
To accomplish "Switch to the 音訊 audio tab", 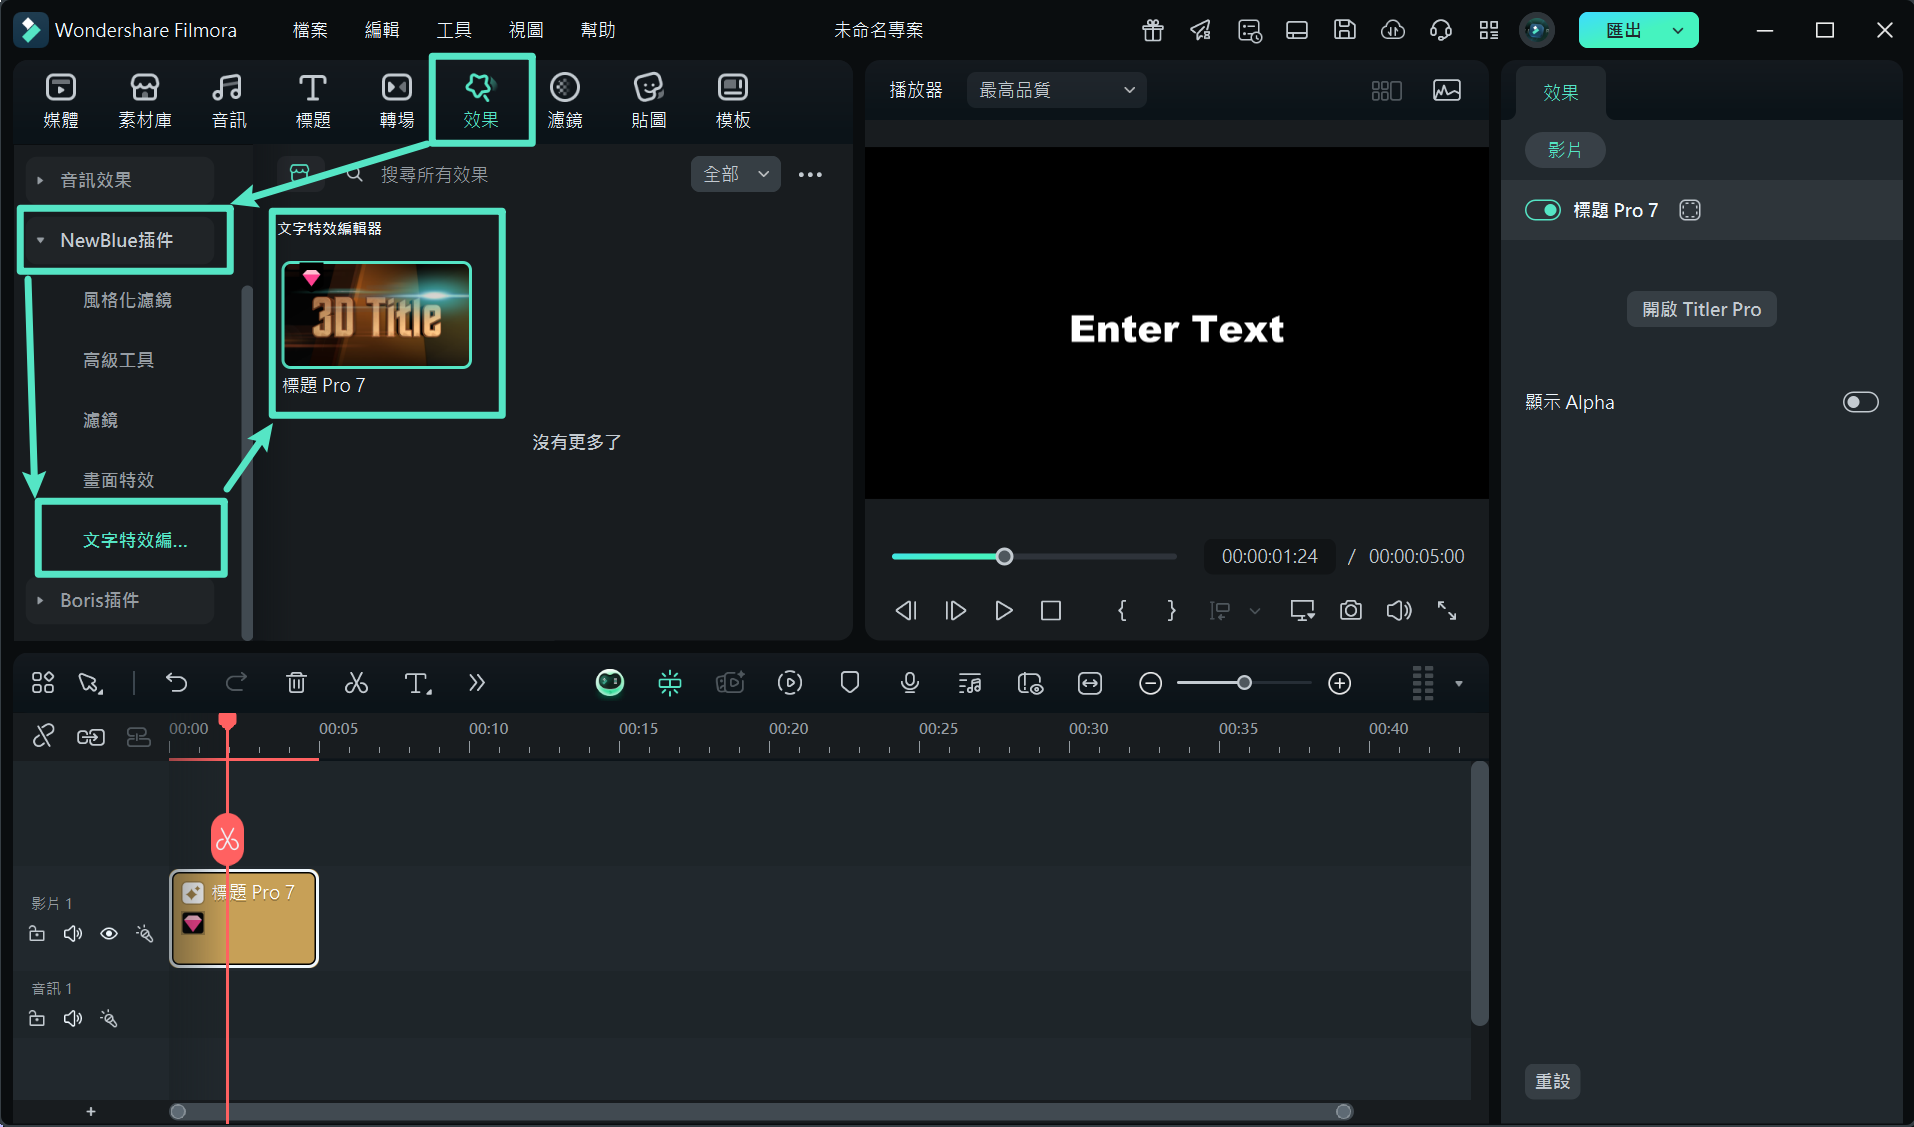I will point(229,101).
